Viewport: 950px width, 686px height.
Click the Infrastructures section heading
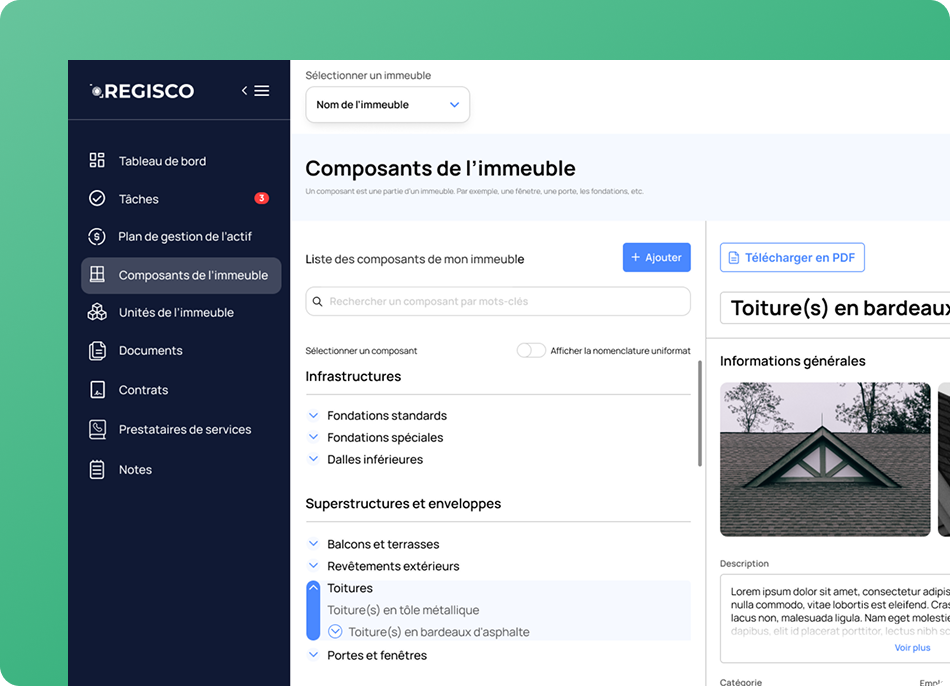353,376
